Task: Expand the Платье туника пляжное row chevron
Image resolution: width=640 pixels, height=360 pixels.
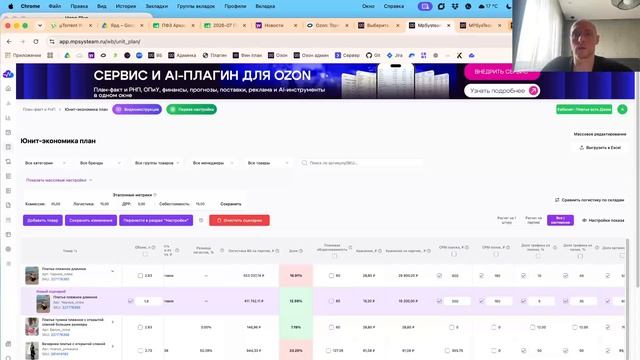Action: coord(113,322)
